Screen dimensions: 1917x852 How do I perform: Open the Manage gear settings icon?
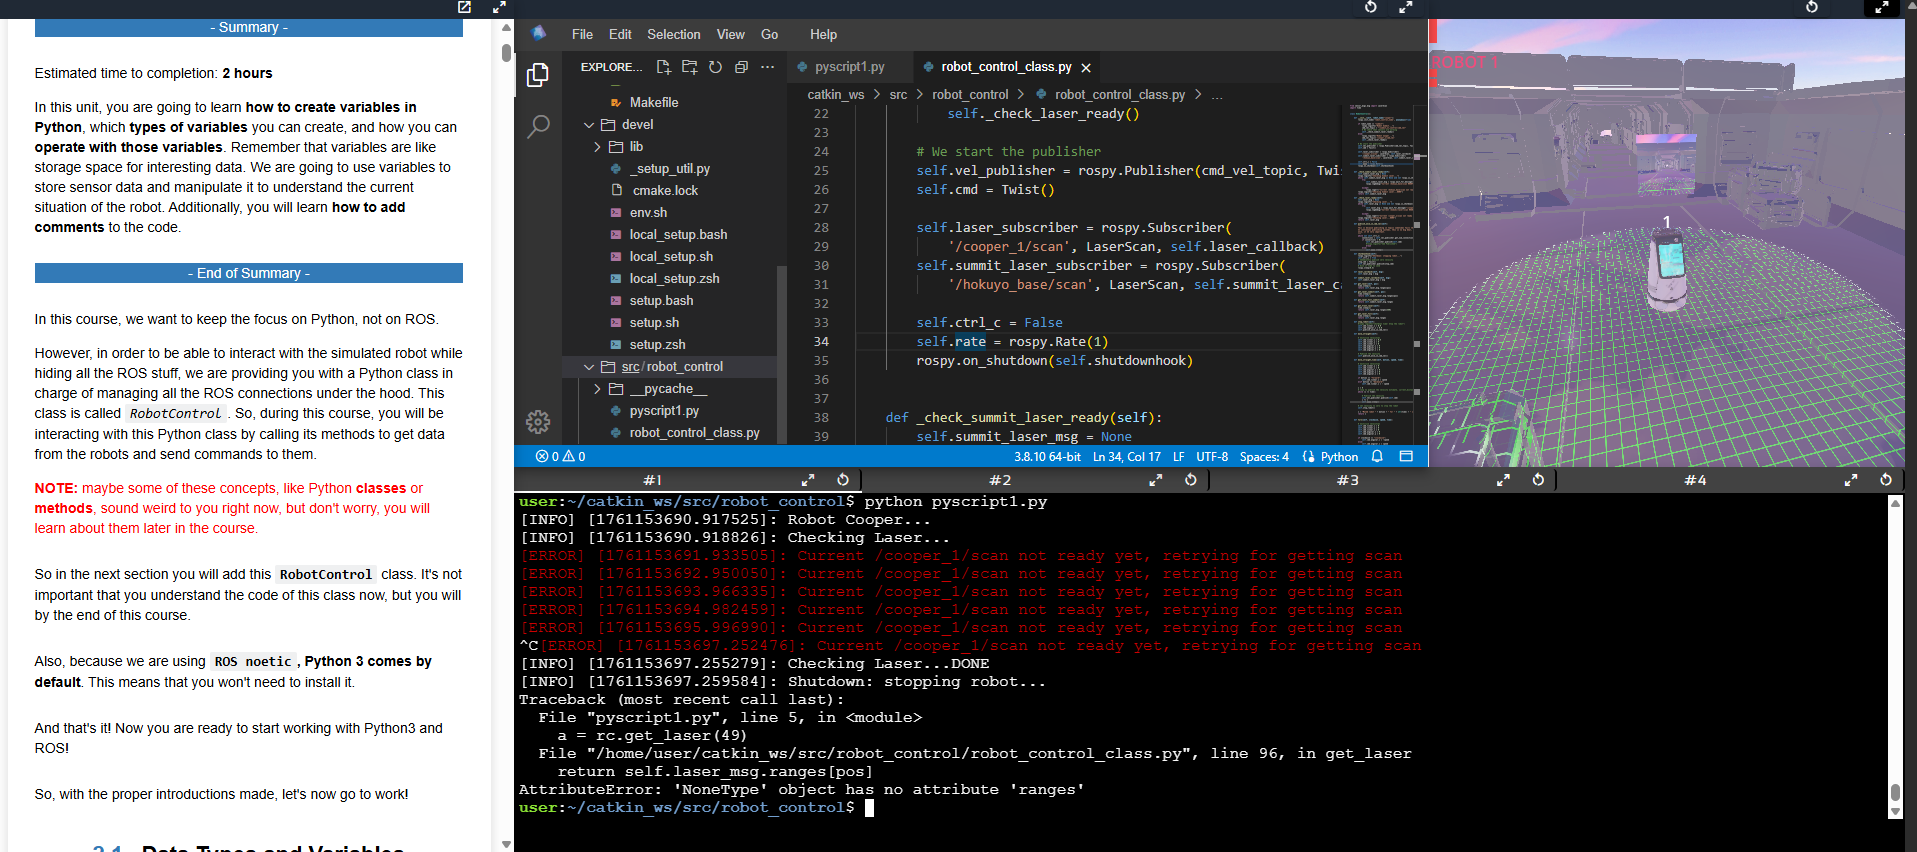point(538,422)
